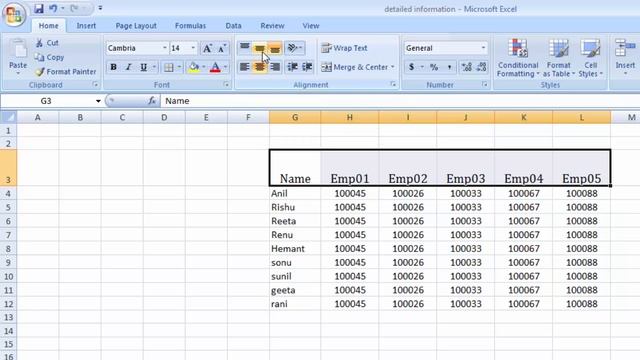Screen dimensions: 640x360
Task: Copy the selected cells
Action: click(x=49, y=58)
